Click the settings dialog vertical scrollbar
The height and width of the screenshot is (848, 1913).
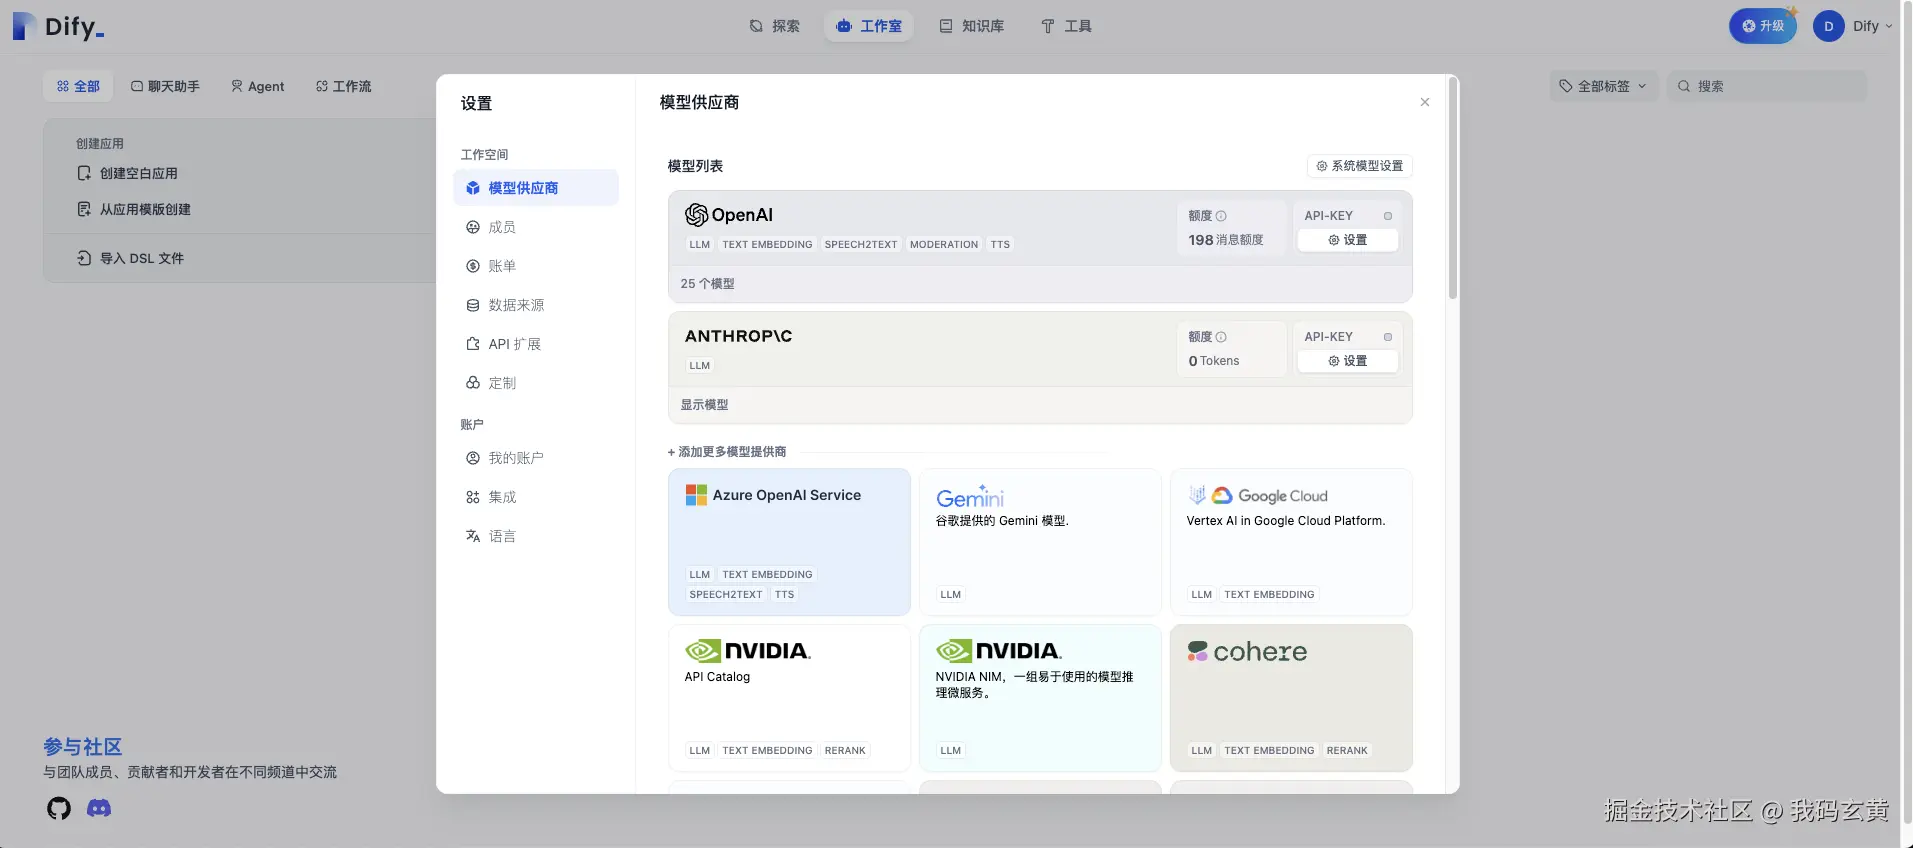pyautogui.click(x=1453, y=190)
